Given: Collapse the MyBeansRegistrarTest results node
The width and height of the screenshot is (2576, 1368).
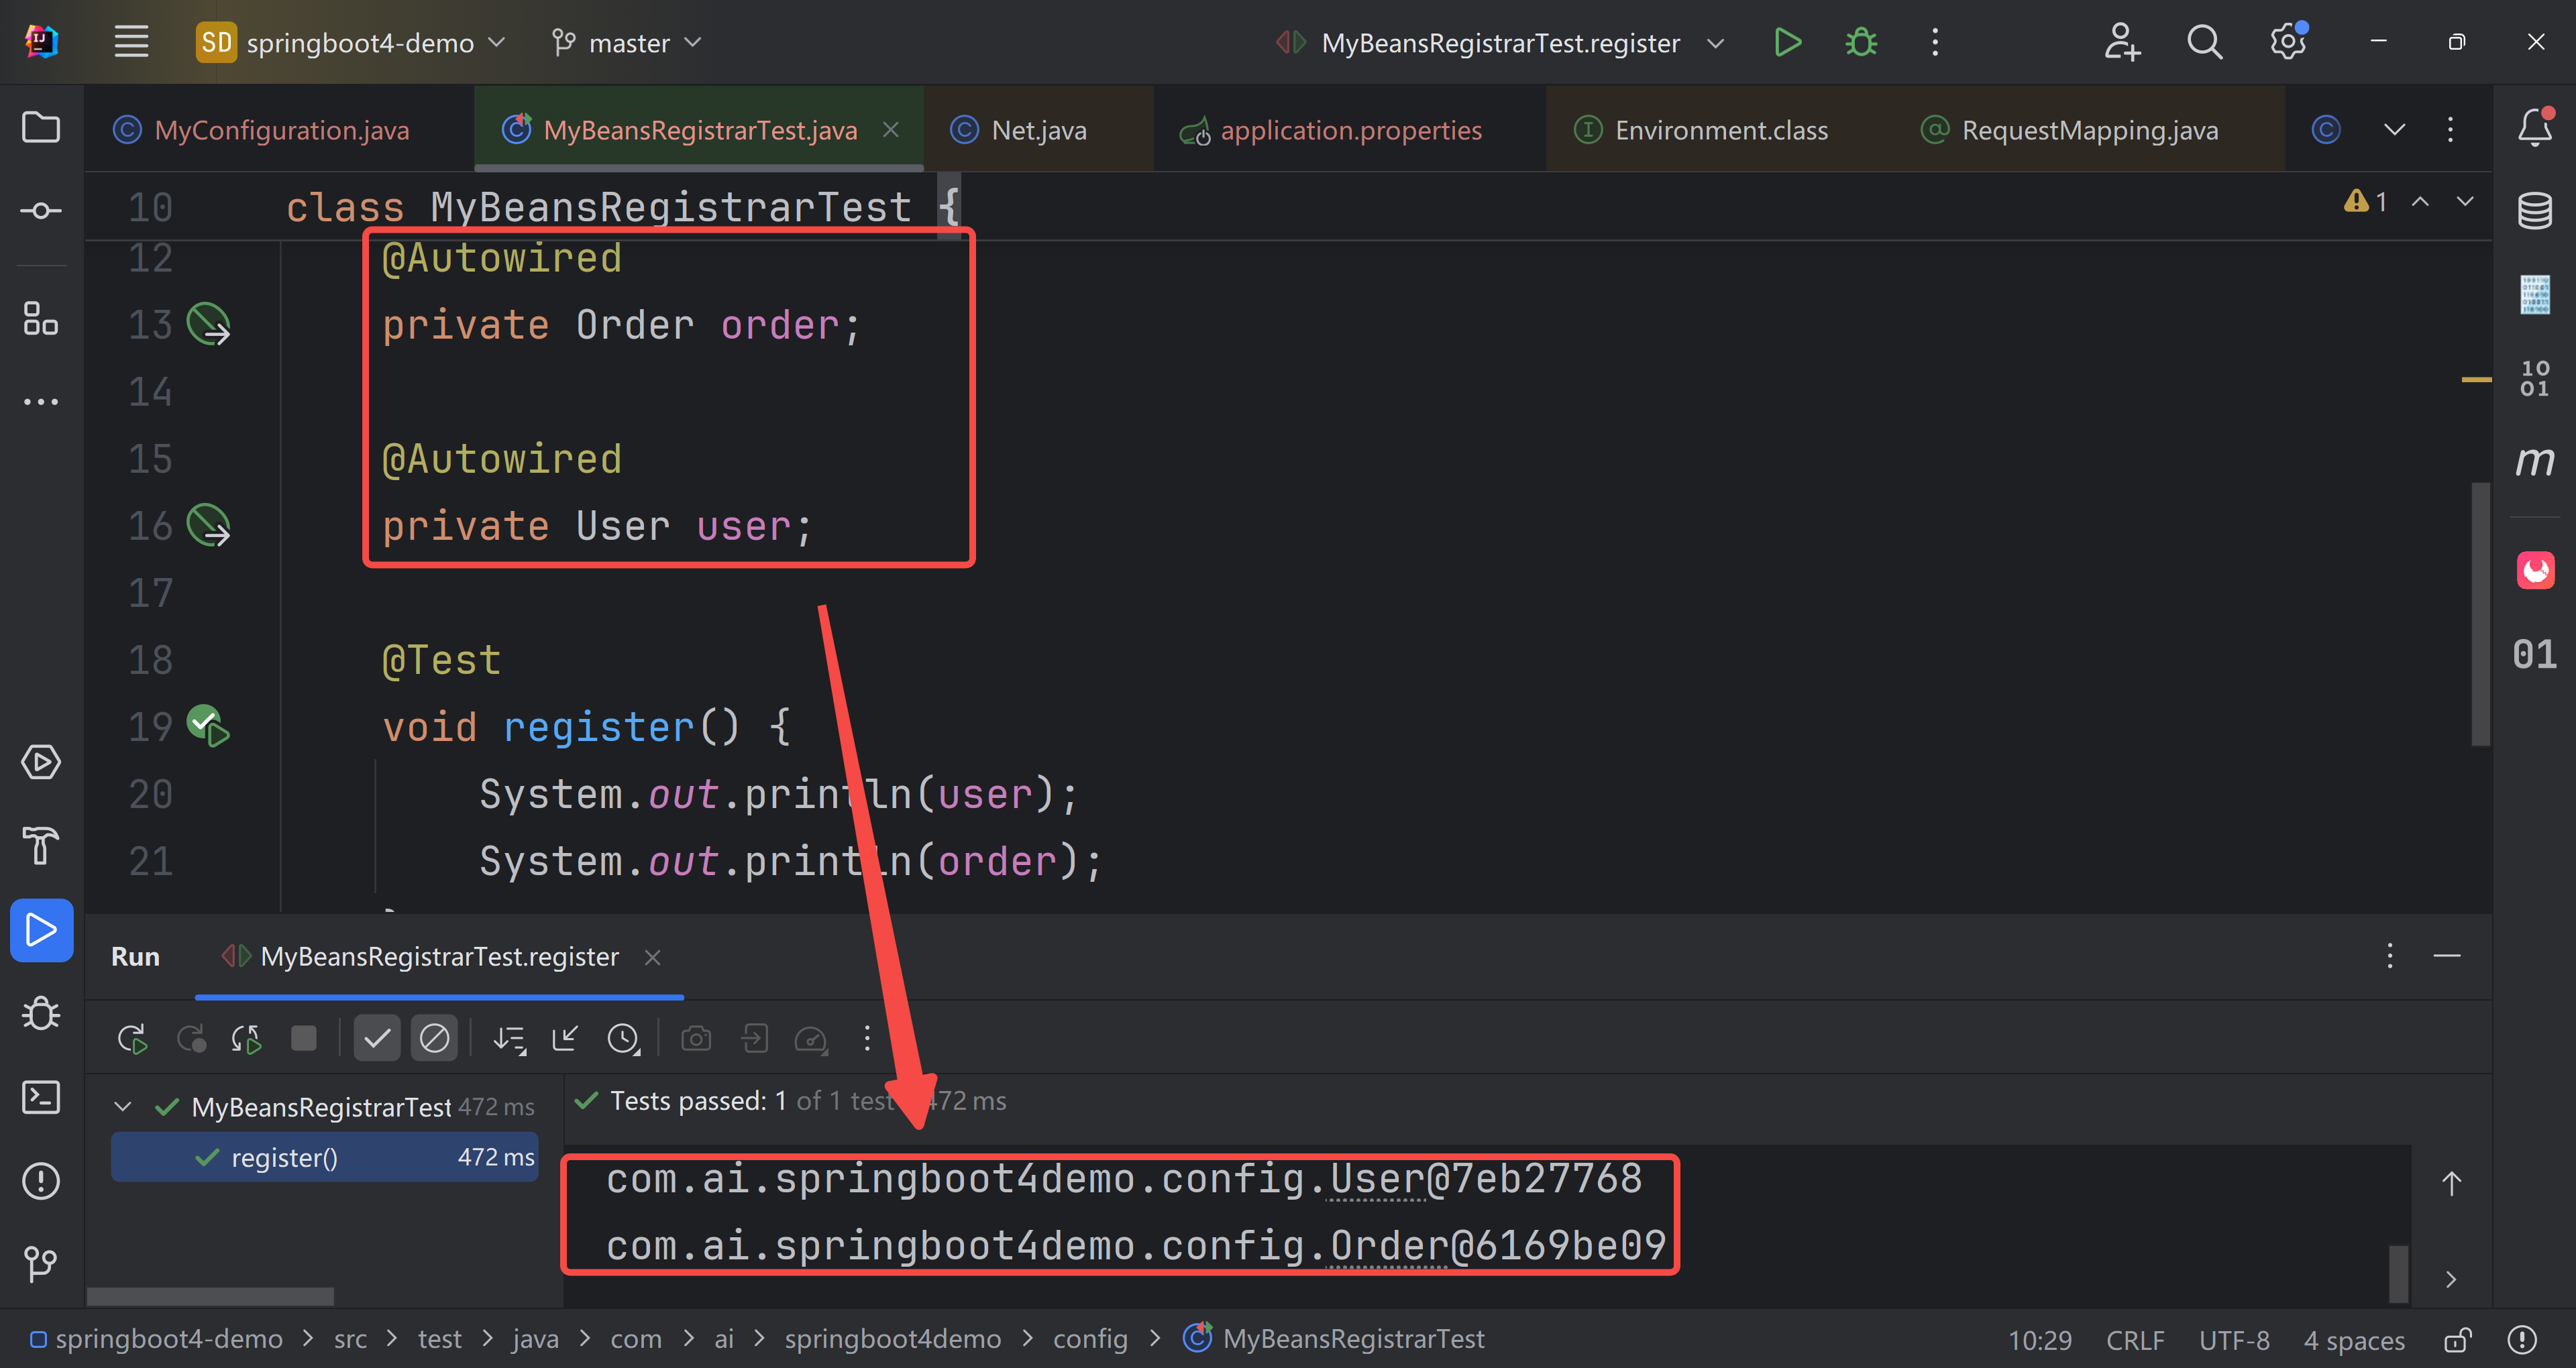Looking at the screenshot, I should pos(122,1106).
